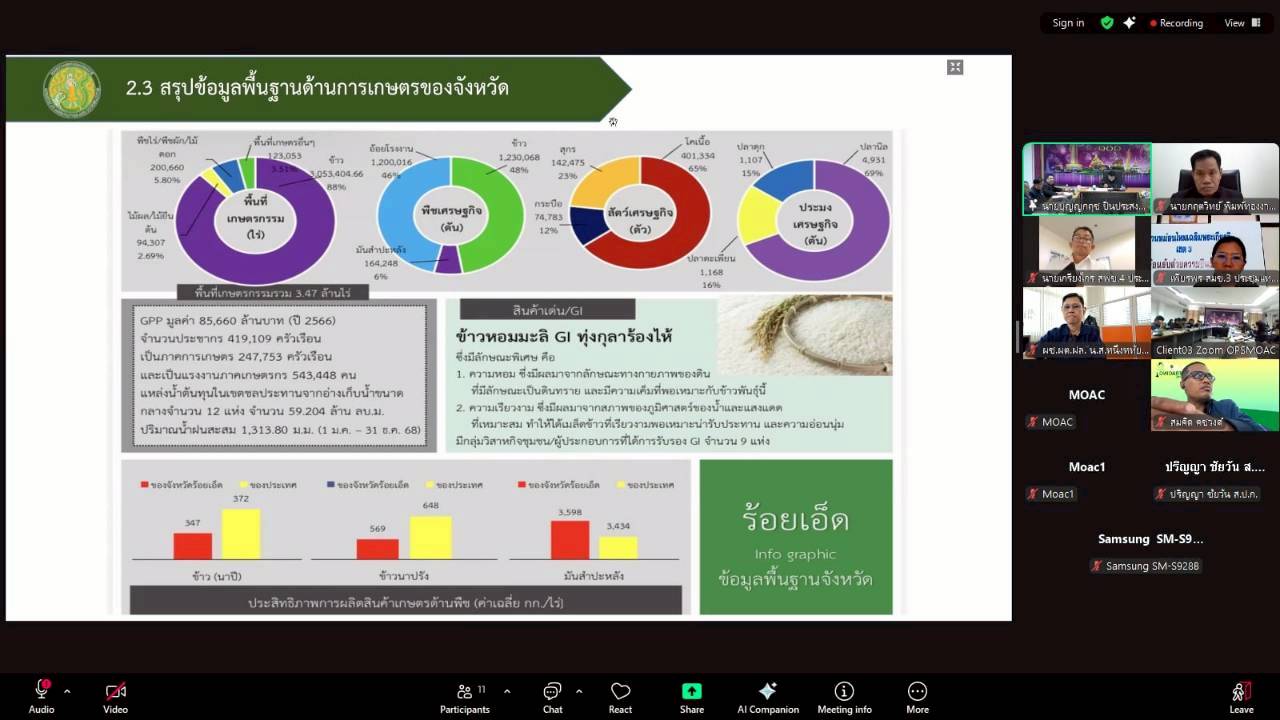Select the Client03 Zoom OPSMOAC video thumbnail

(x=1215, y=322)
